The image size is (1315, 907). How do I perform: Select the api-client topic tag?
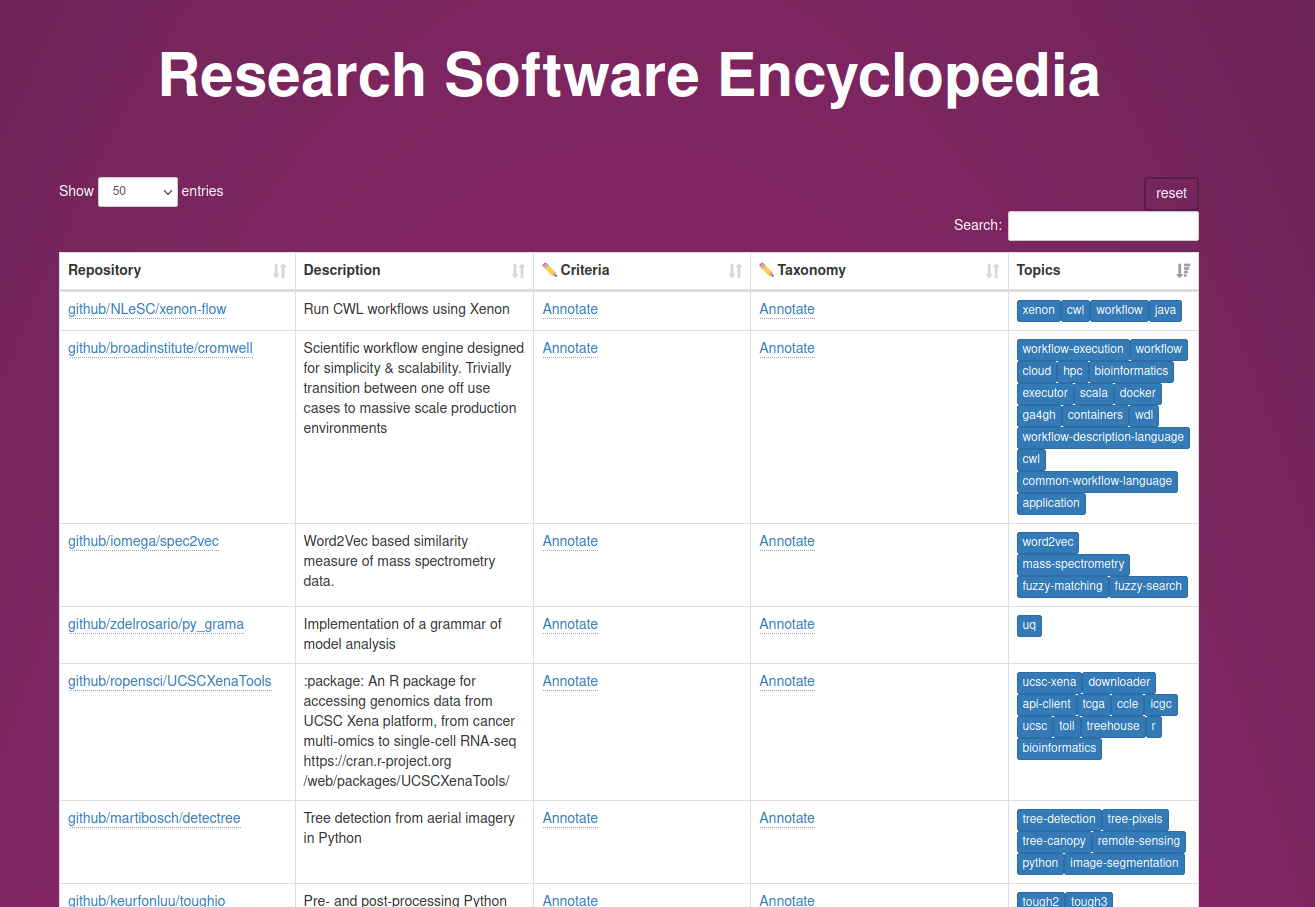[1046, 704]
